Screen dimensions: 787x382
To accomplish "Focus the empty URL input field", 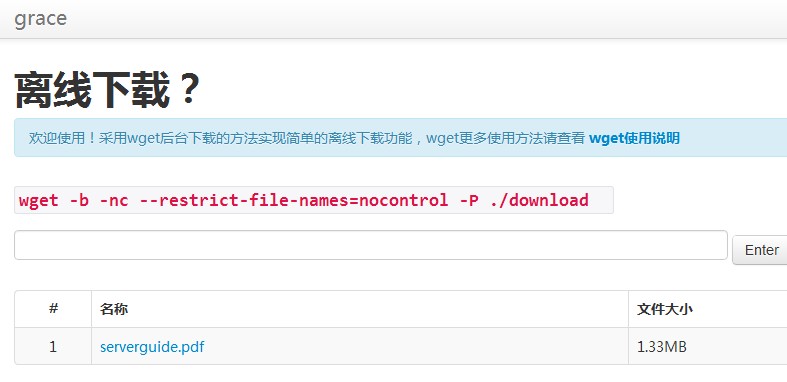I will (x=371, y=245).
